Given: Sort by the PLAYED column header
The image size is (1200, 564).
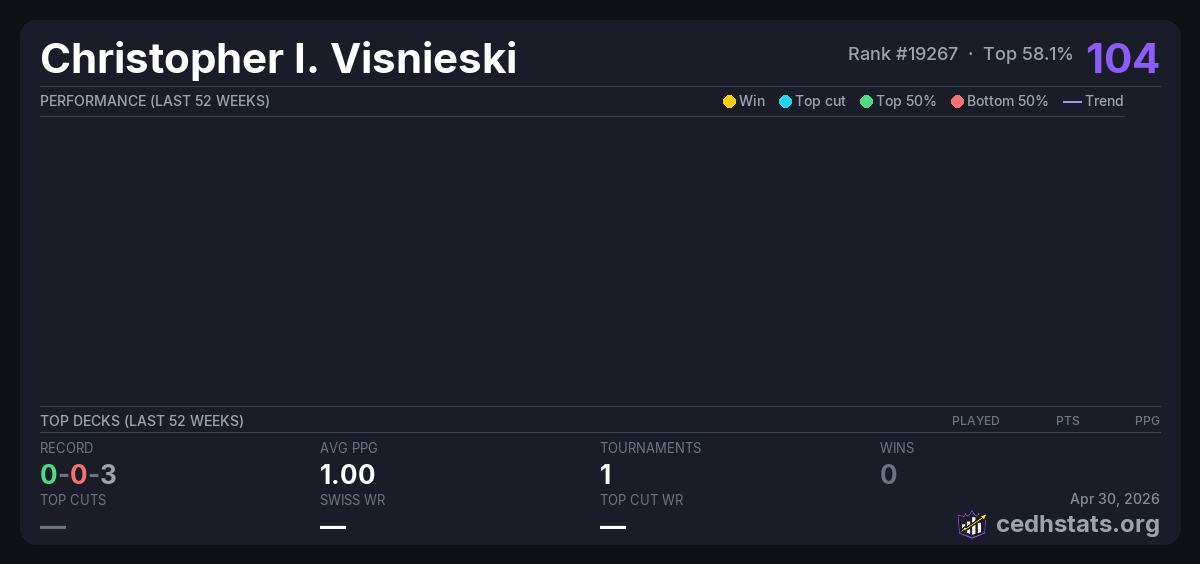Looking at the screenshot, I should [975, 421].
